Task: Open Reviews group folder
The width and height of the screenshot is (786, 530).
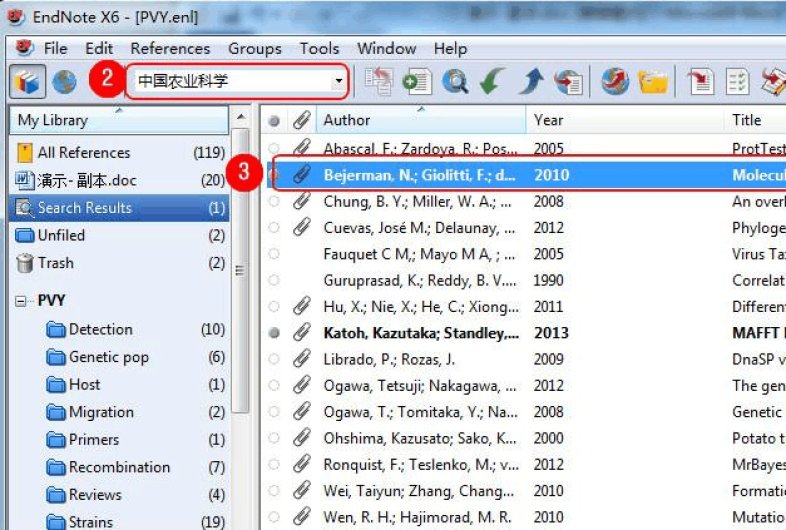Action: coord(134,495)
